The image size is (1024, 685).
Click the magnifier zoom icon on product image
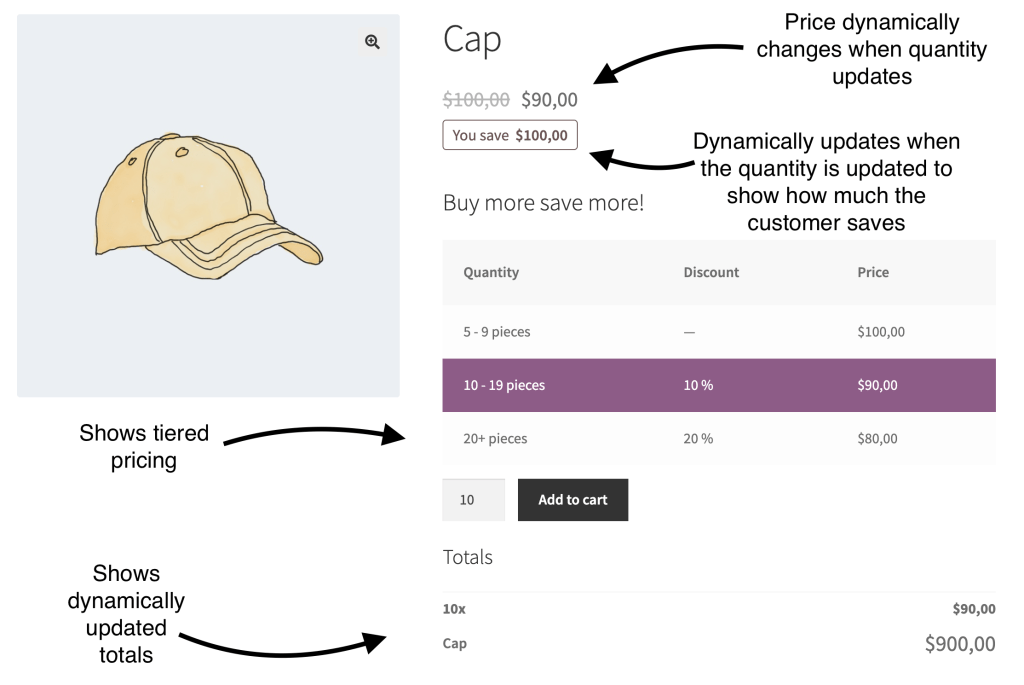tap(373, 41)
